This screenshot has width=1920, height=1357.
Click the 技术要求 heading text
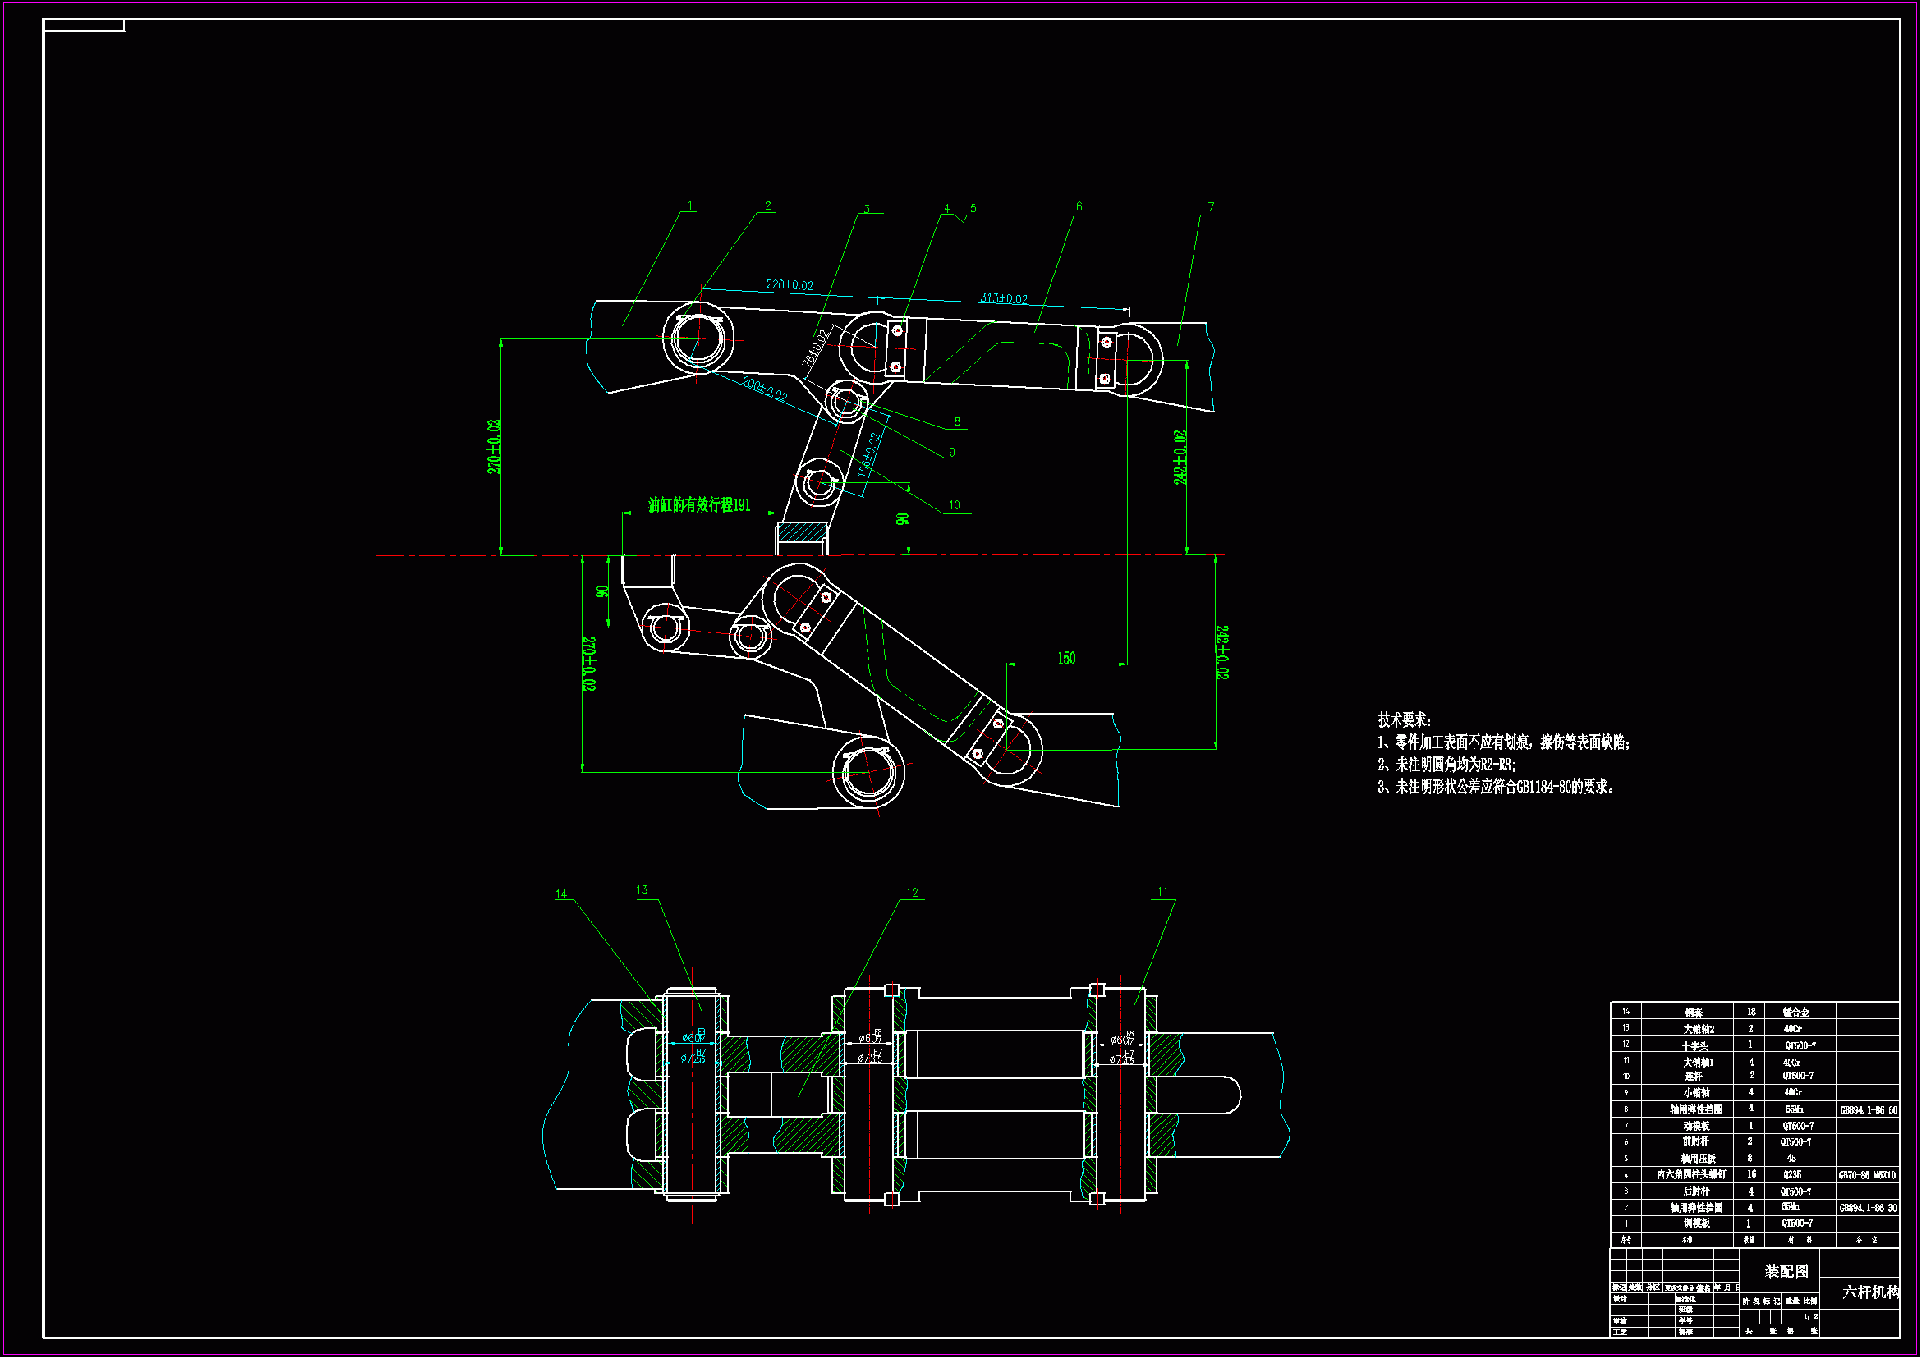tap(1404, 720)
